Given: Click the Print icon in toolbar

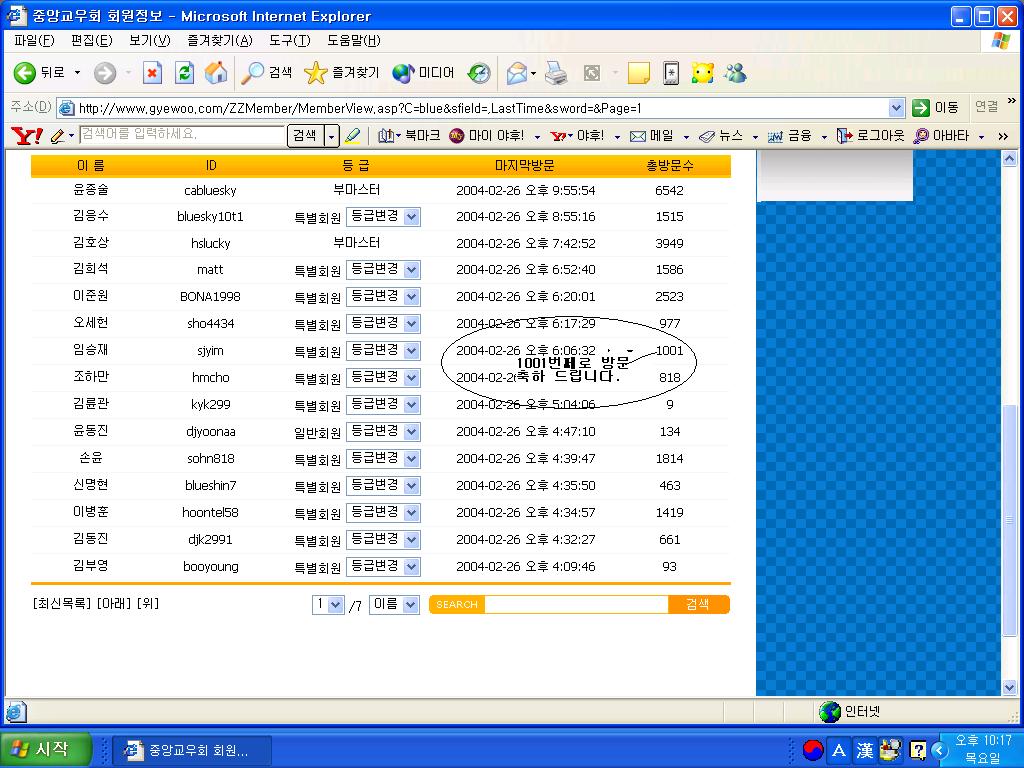Looking at the screenshot, I should point(556,73).
